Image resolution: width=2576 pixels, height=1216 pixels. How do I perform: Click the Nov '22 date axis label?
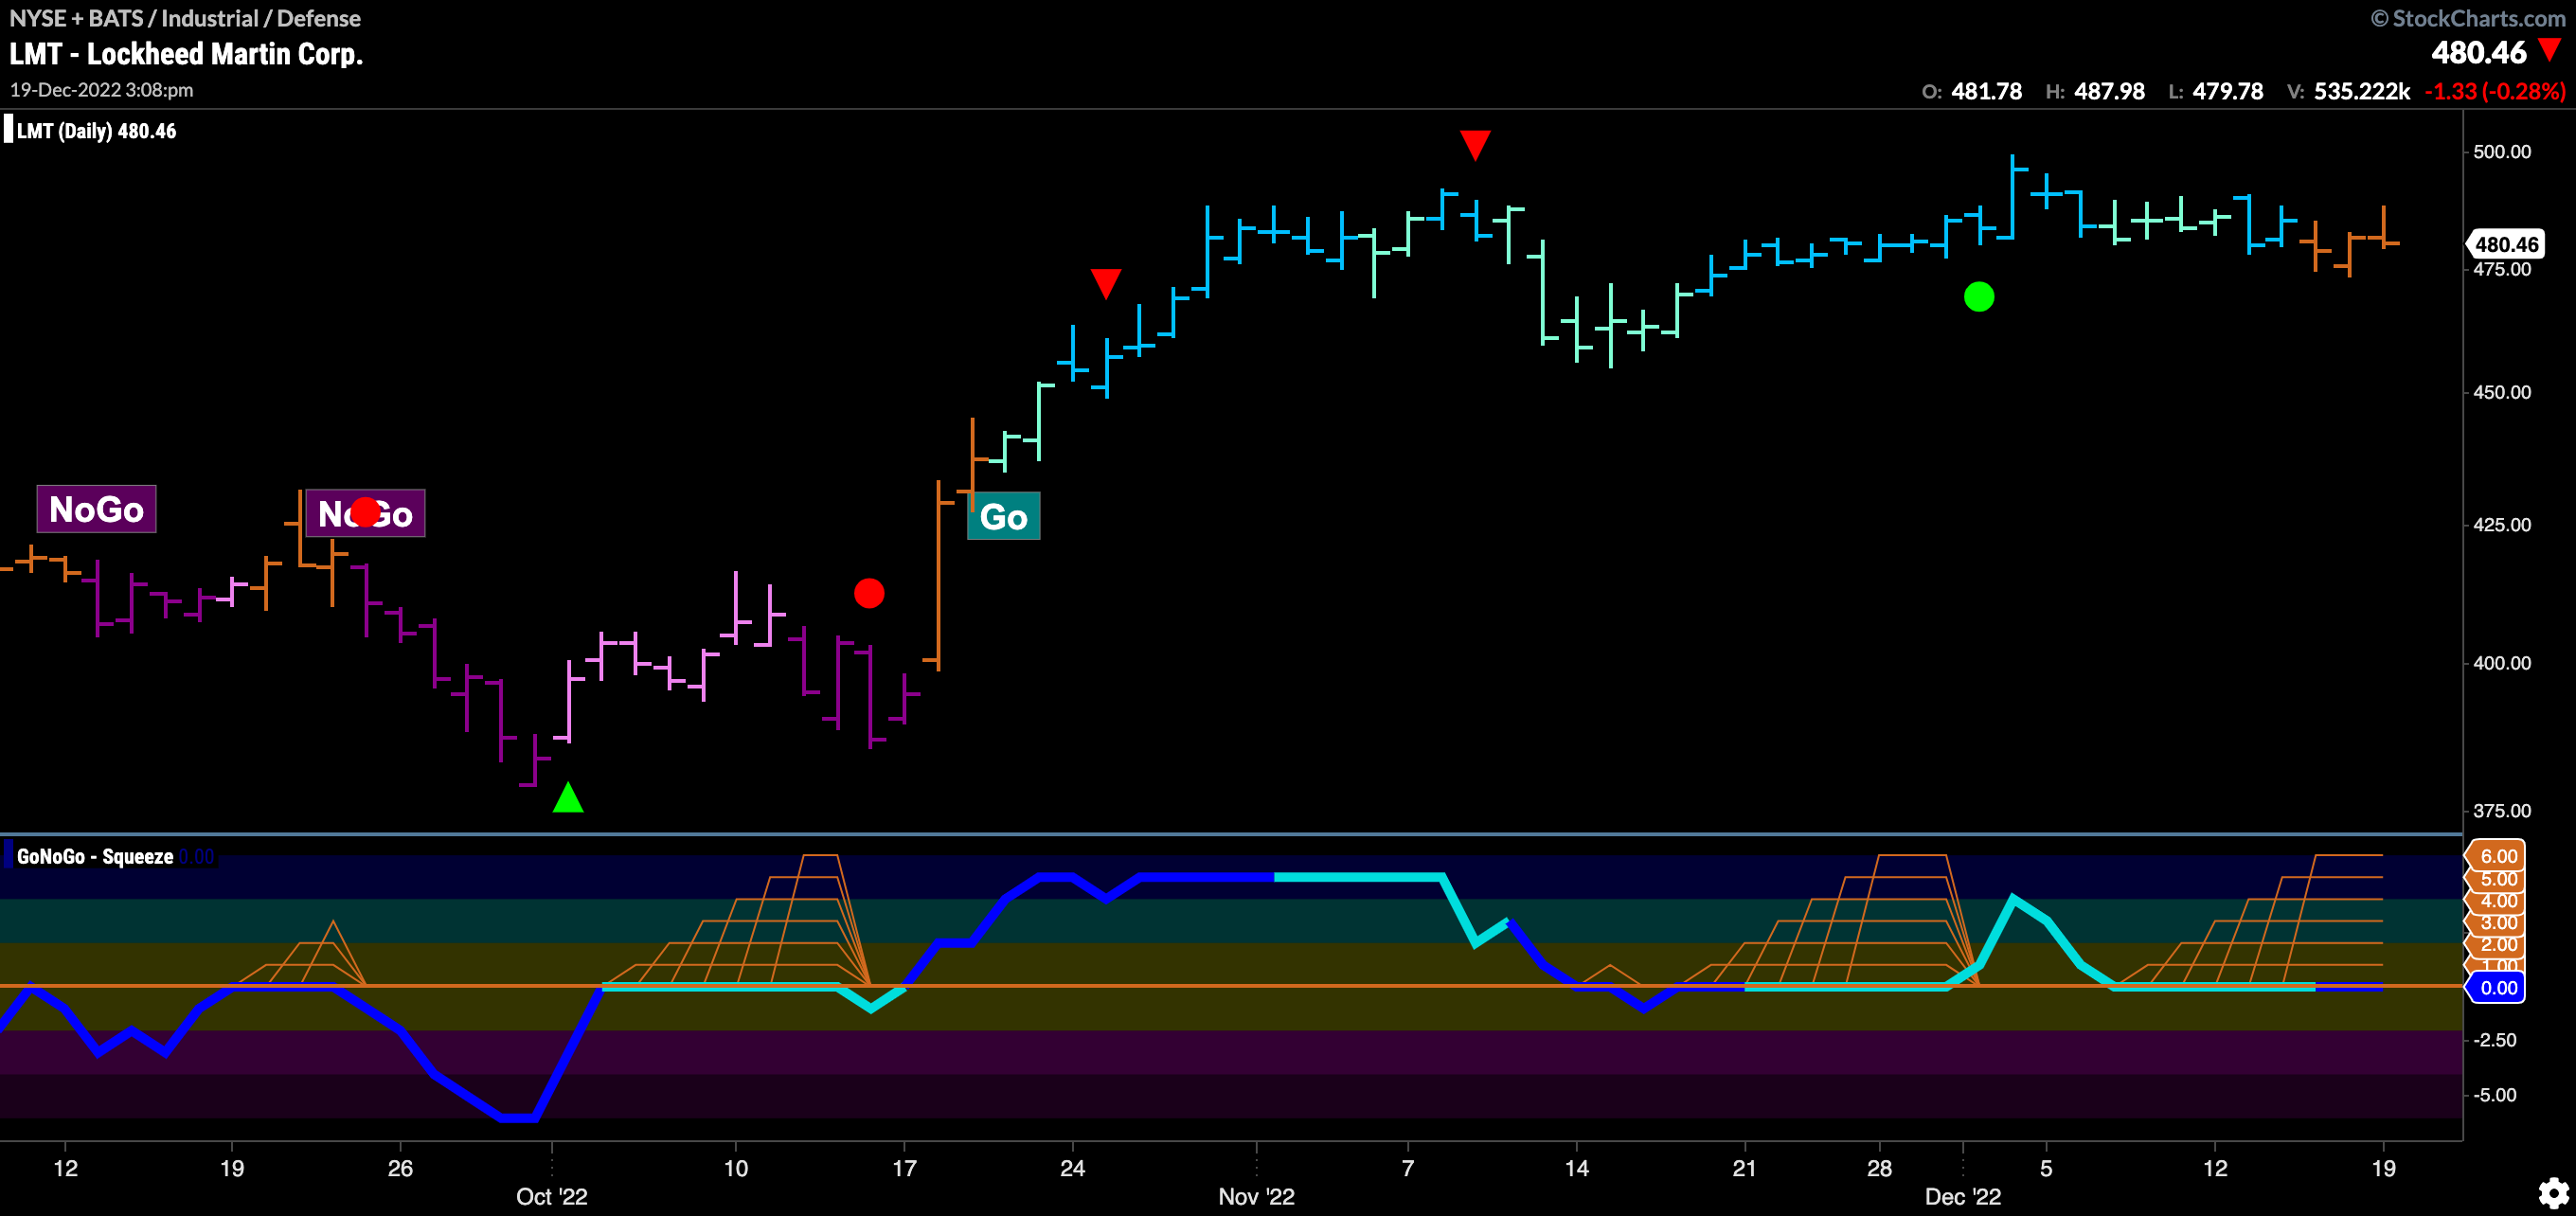(1256, 1196)
